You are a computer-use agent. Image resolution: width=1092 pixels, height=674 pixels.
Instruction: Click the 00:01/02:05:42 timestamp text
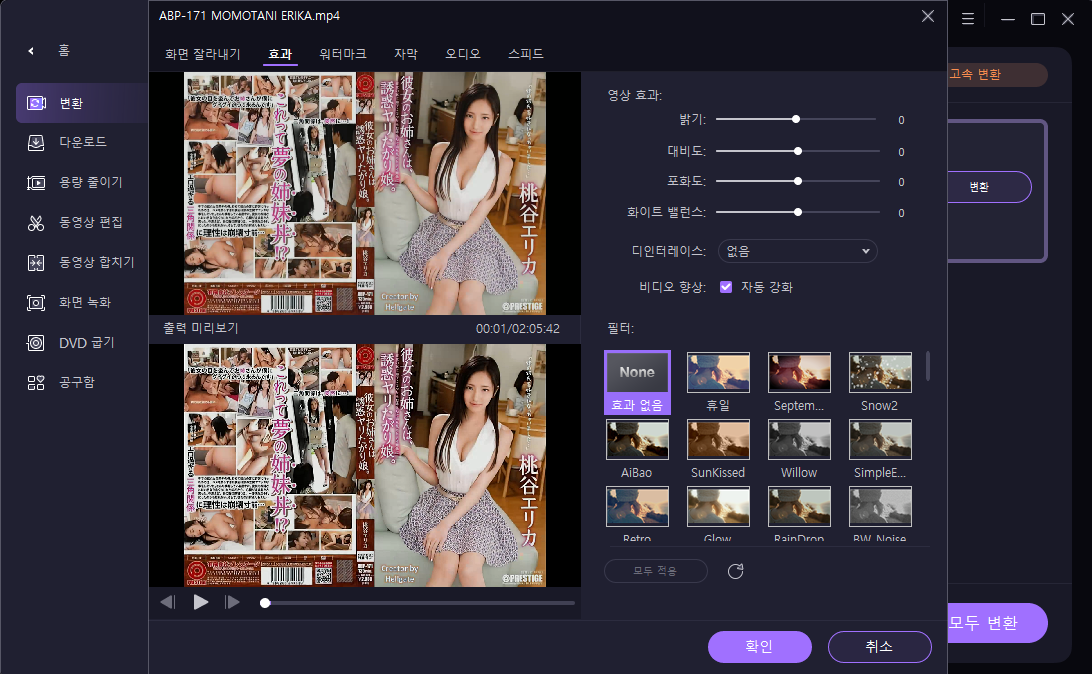(x=517, y=329)
